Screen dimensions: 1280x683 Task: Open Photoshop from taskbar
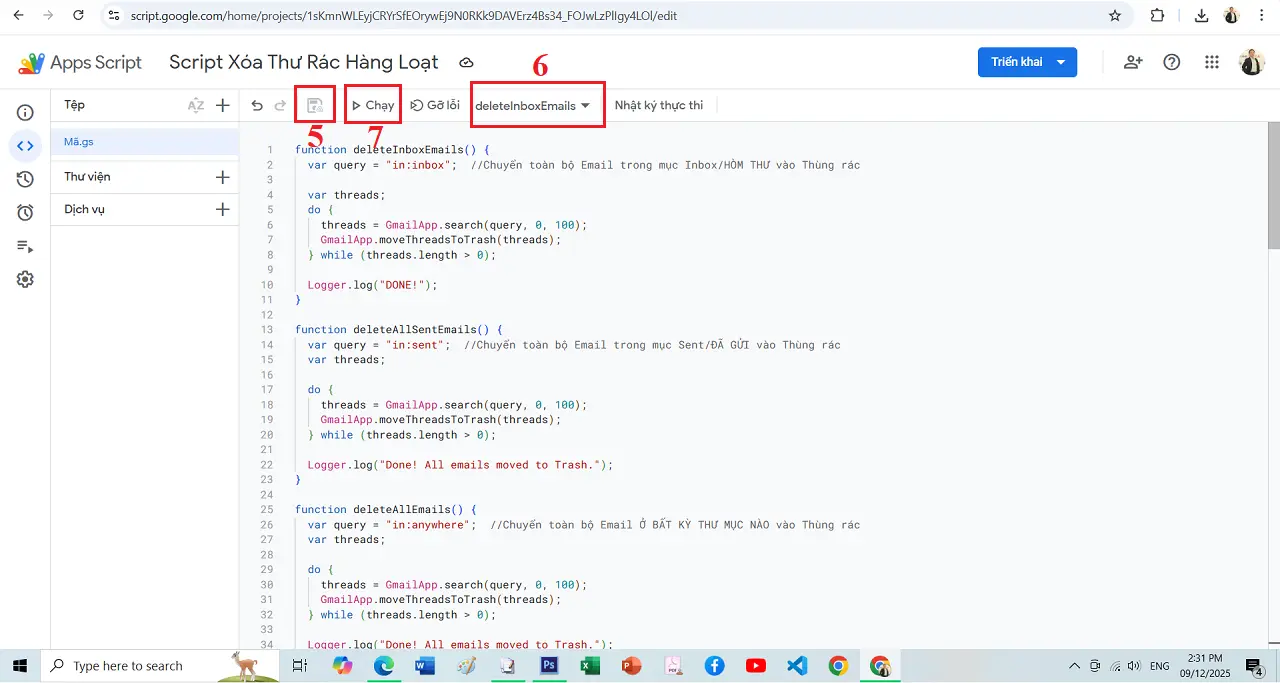pyautogui.click(x=549, y=665)
